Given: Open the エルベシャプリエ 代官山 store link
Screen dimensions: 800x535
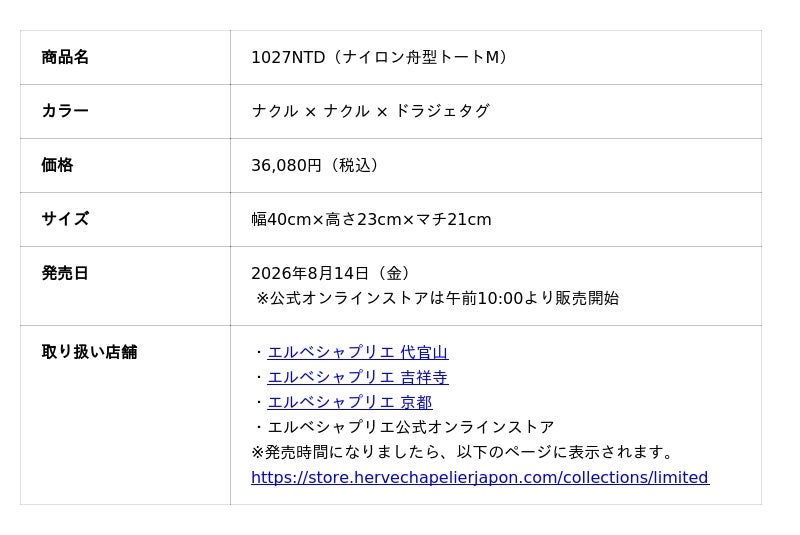Looking at the screenshot, I should click(358, 352).
